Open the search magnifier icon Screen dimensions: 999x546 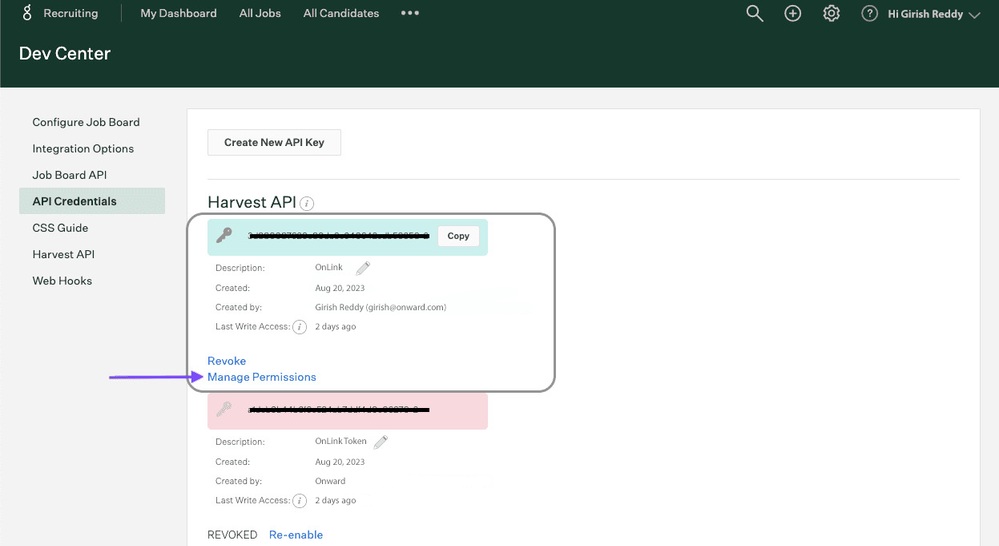coord(754,13)
